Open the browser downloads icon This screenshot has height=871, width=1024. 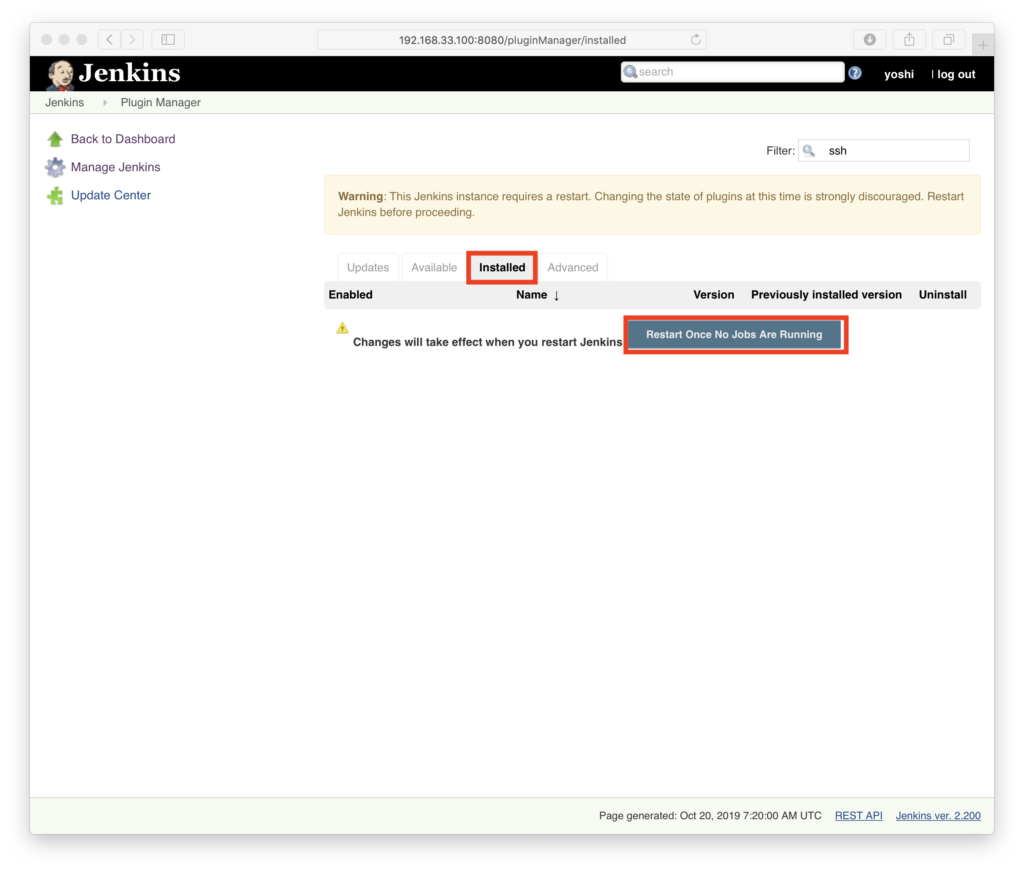pos(869,40)
